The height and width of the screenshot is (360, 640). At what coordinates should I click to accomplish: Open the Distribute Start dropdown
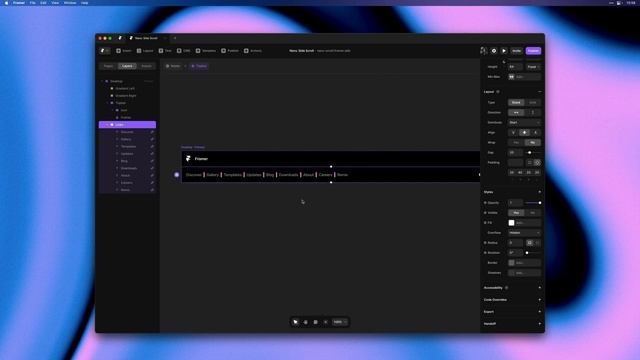tap(524, 122)
